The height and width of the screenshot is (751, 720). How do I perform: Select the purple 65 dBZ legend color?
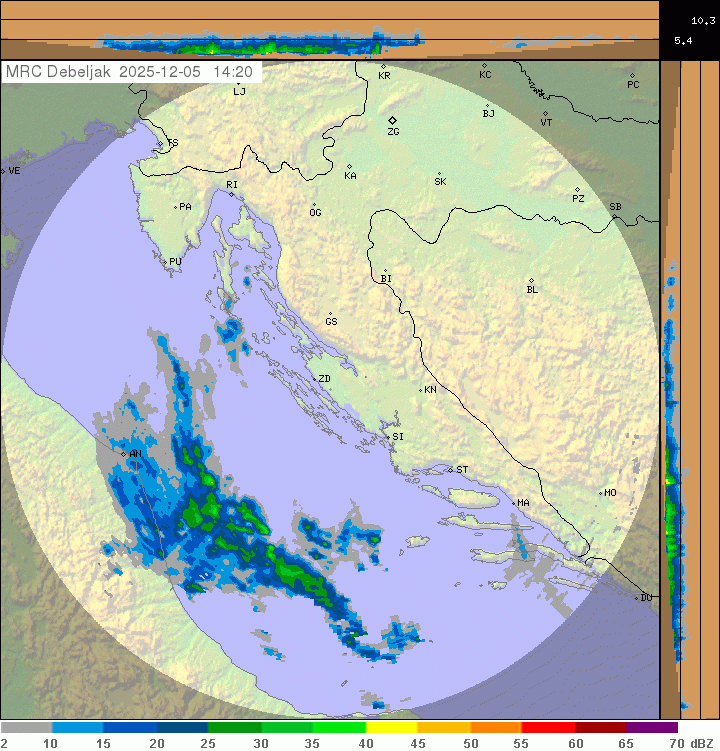[652, 728]
